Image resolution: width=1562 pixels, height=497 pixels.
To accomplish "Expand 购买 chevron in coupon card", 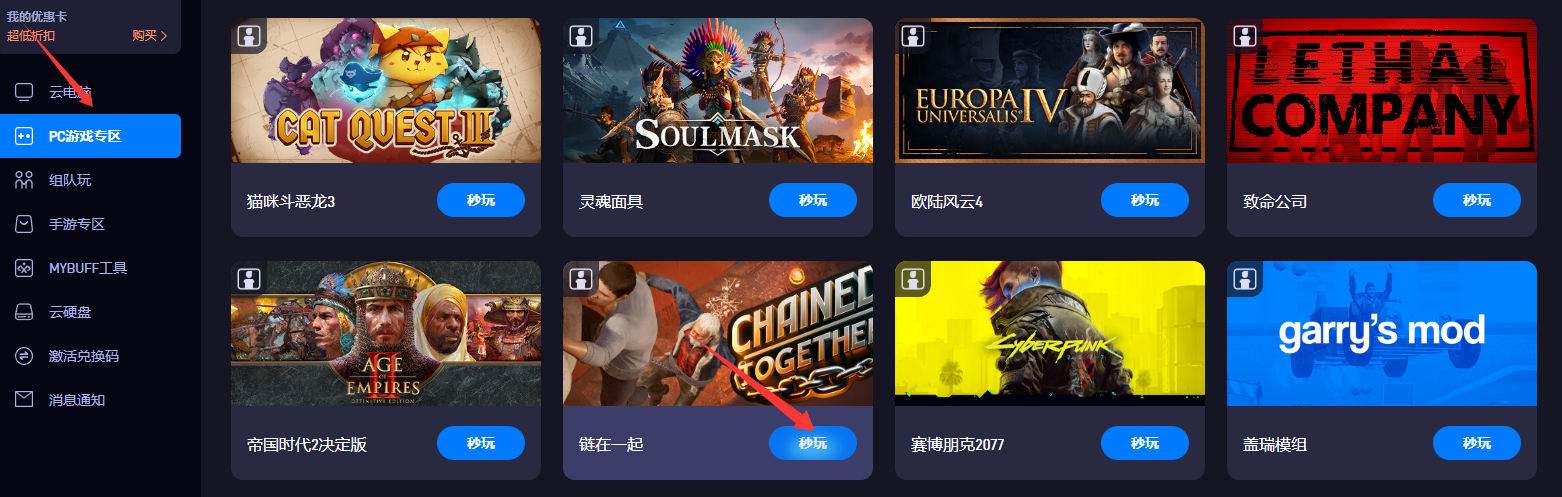I will (164, 36).
